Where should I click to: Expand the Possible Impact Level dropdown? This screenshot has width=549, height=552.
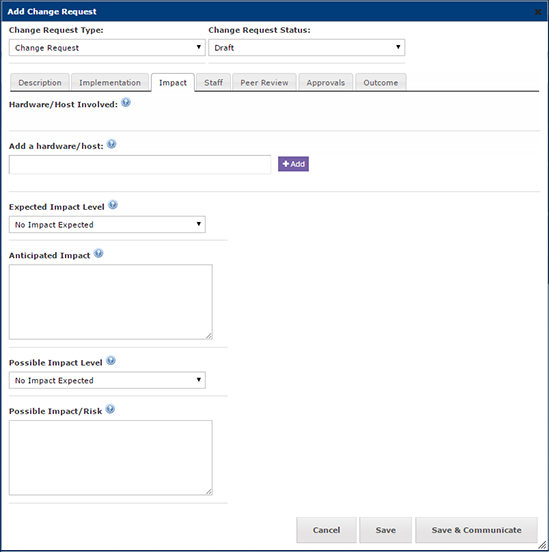click(107, 380)
